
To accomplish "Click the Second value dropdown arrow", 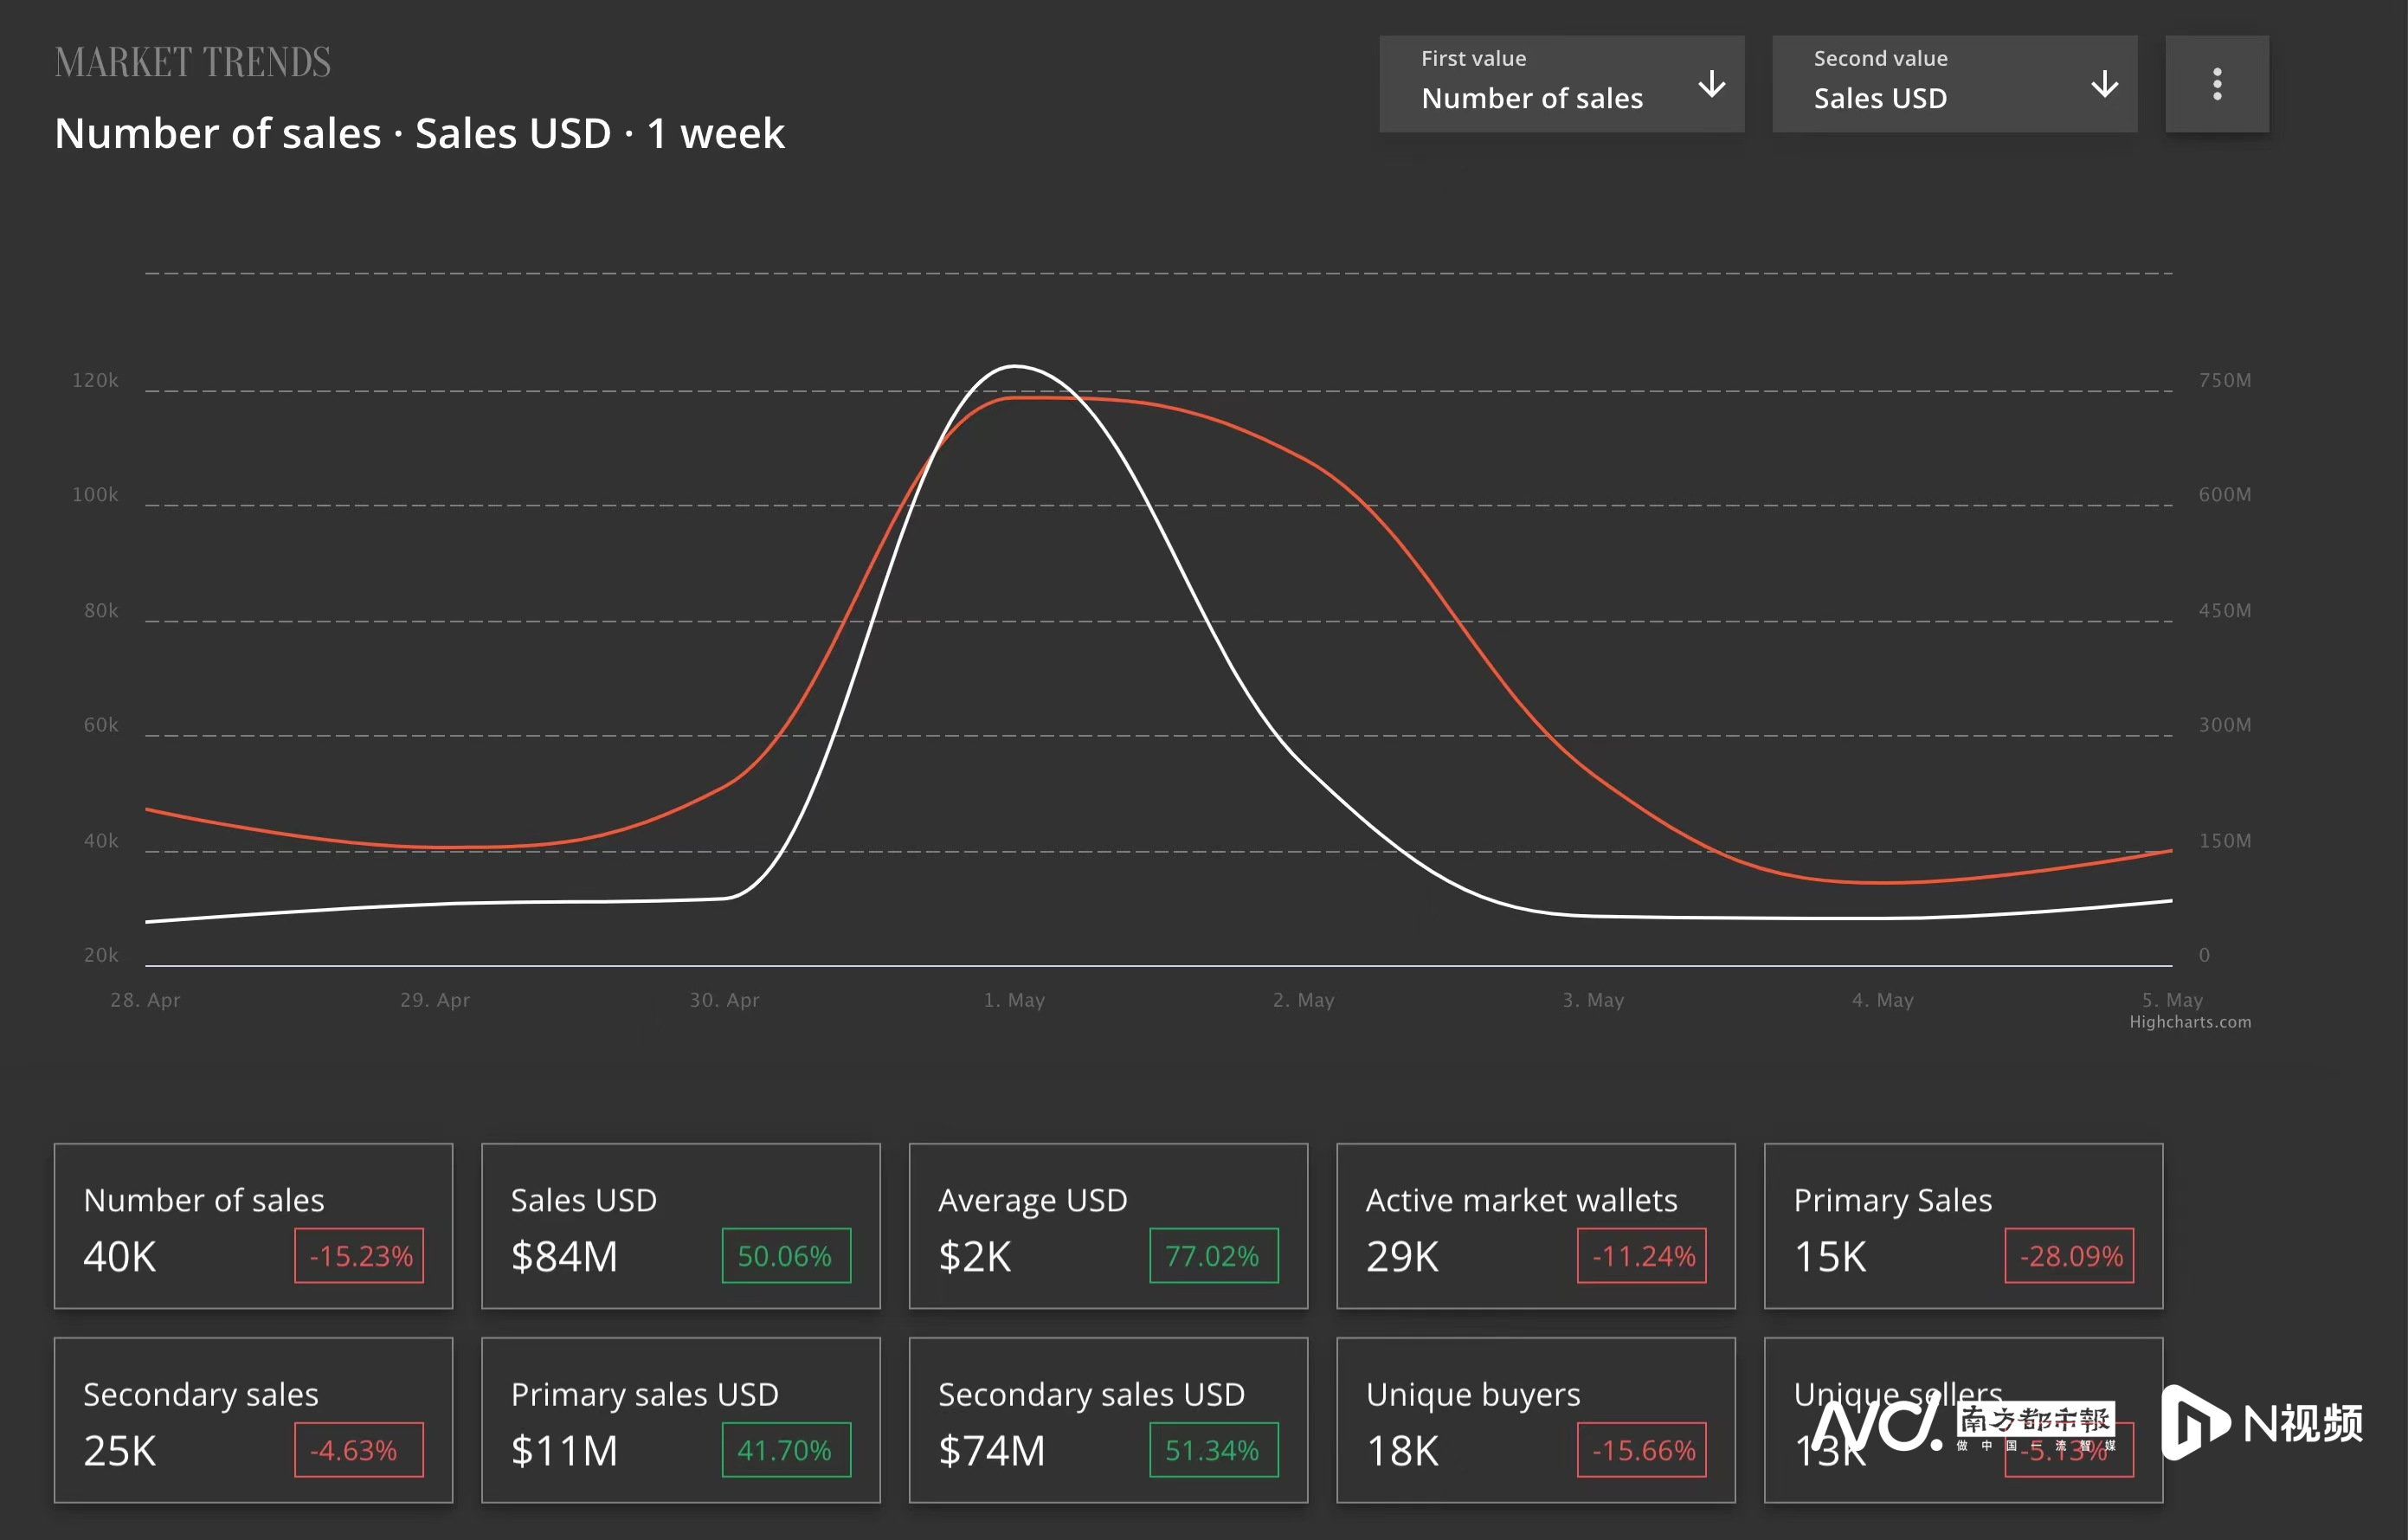I will point(2104,84).
